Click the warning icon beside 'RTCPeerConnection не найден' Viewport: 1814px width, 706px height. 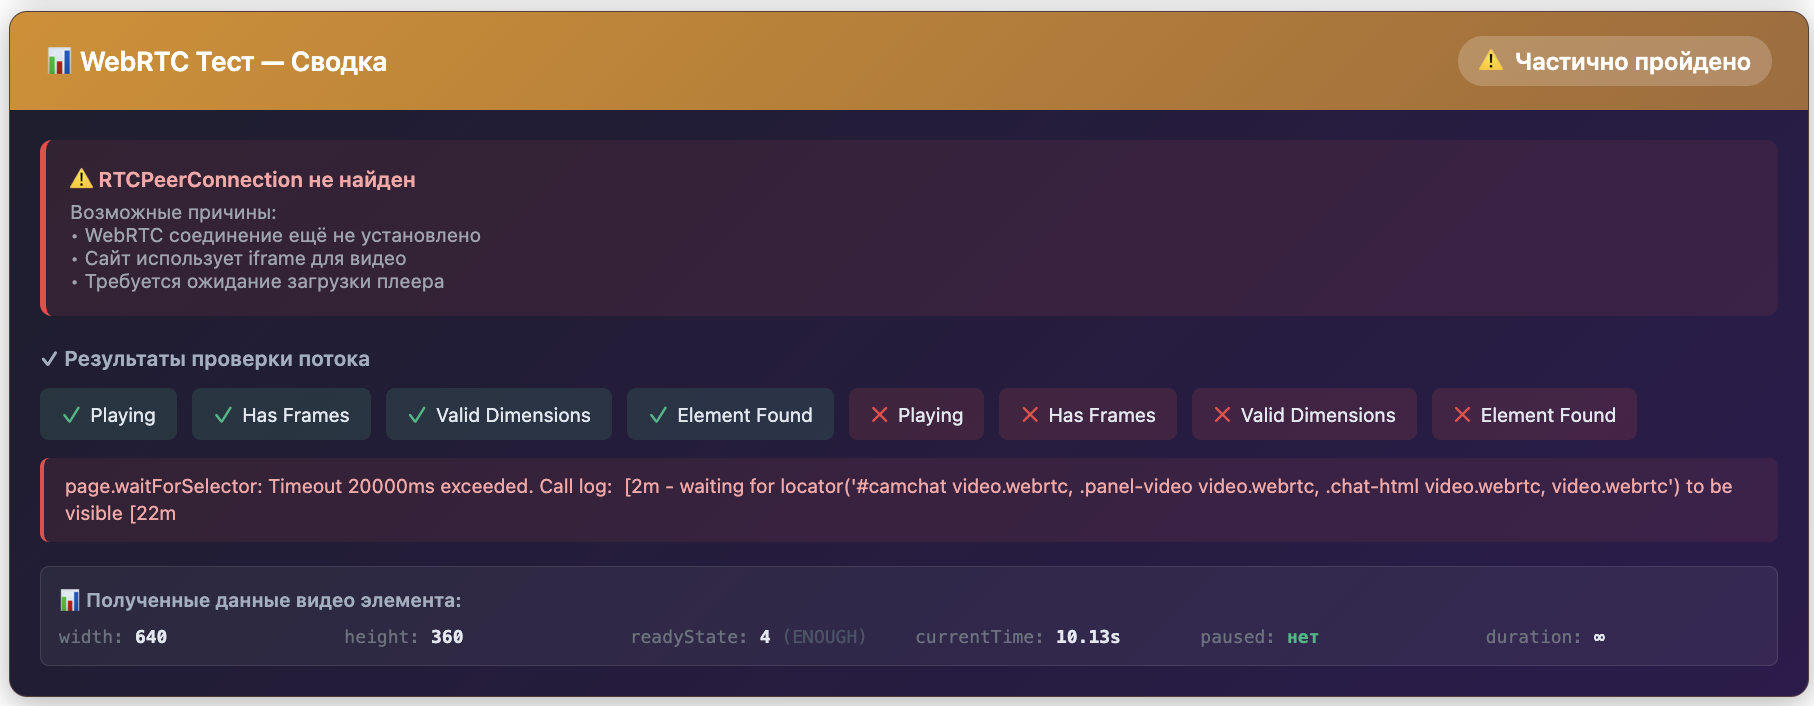(81, 179)
